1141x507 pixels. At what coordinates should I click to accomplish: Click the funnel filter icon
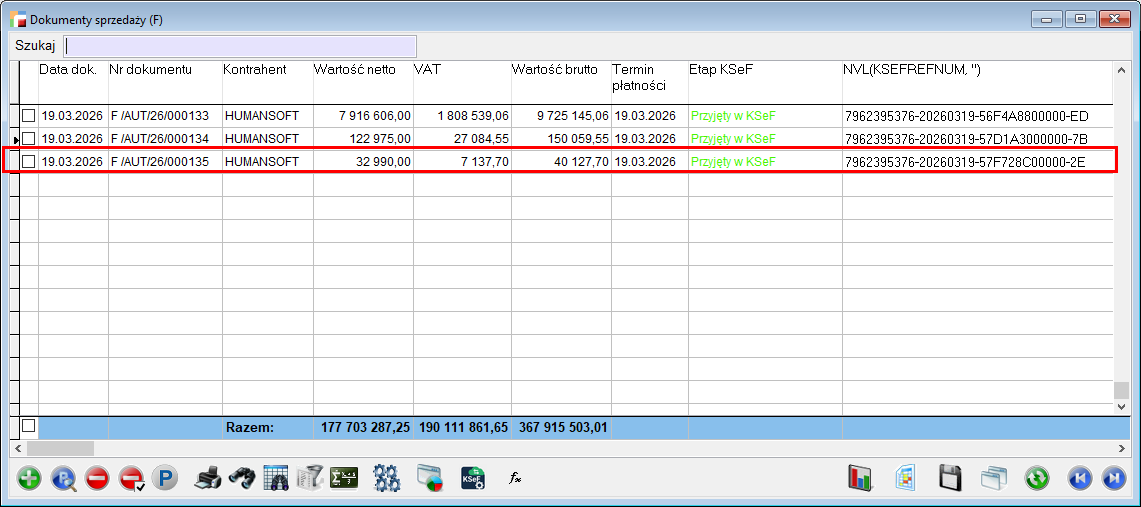point(310,478)
